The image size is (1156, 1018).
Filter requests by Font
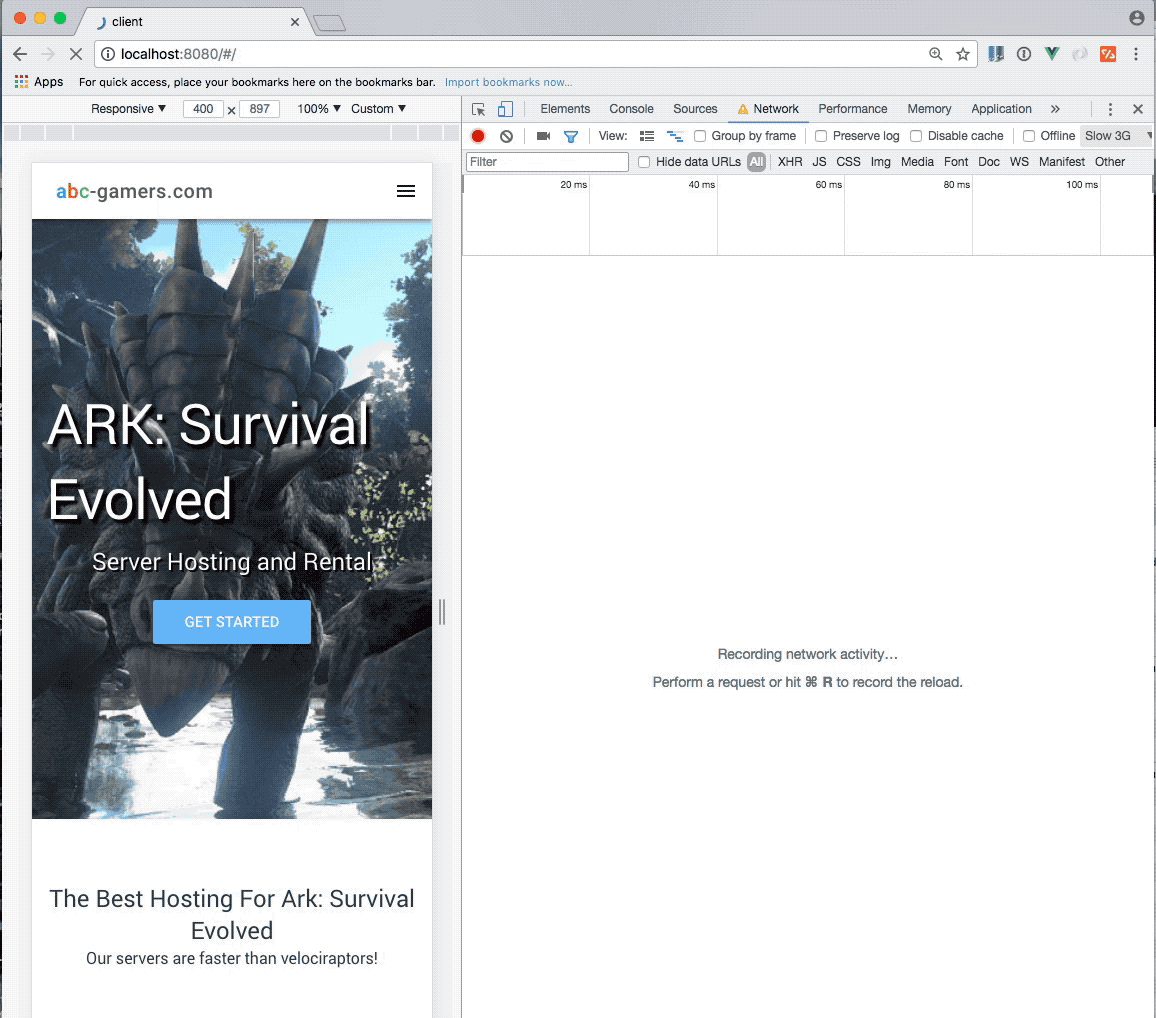955,161
